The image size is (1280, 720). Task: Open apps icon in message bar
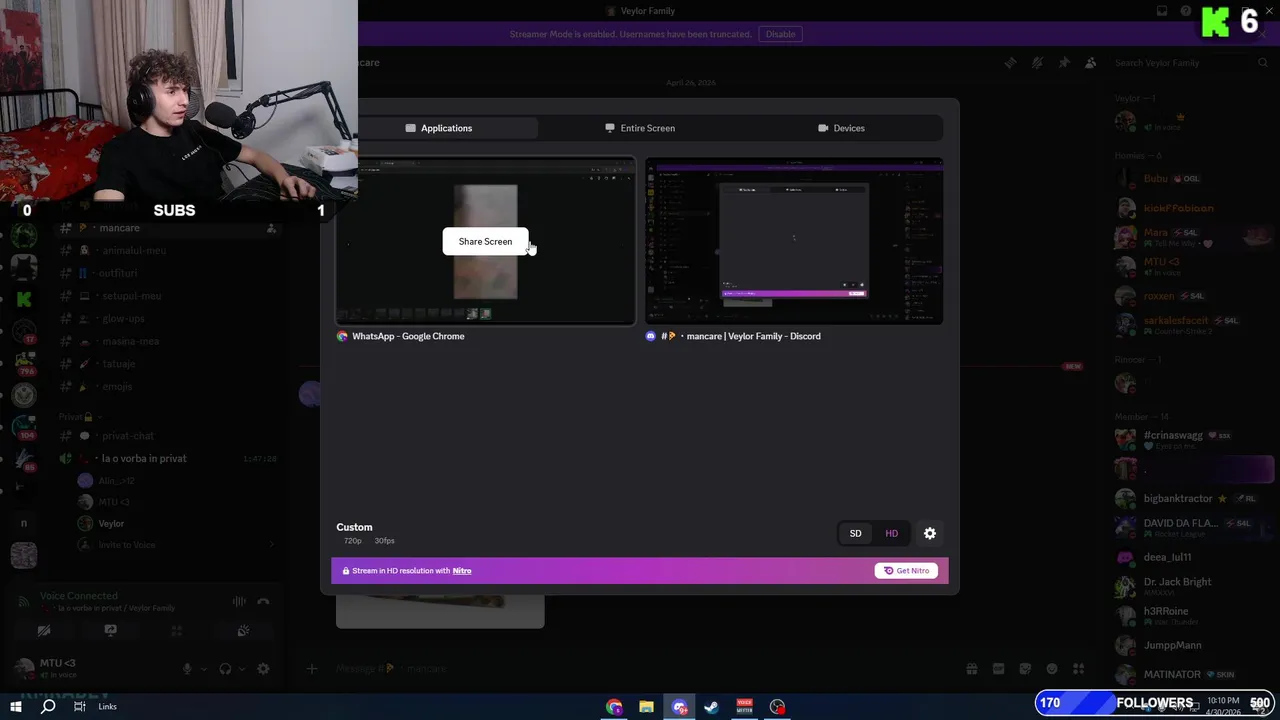click(x=1078, y=668)
